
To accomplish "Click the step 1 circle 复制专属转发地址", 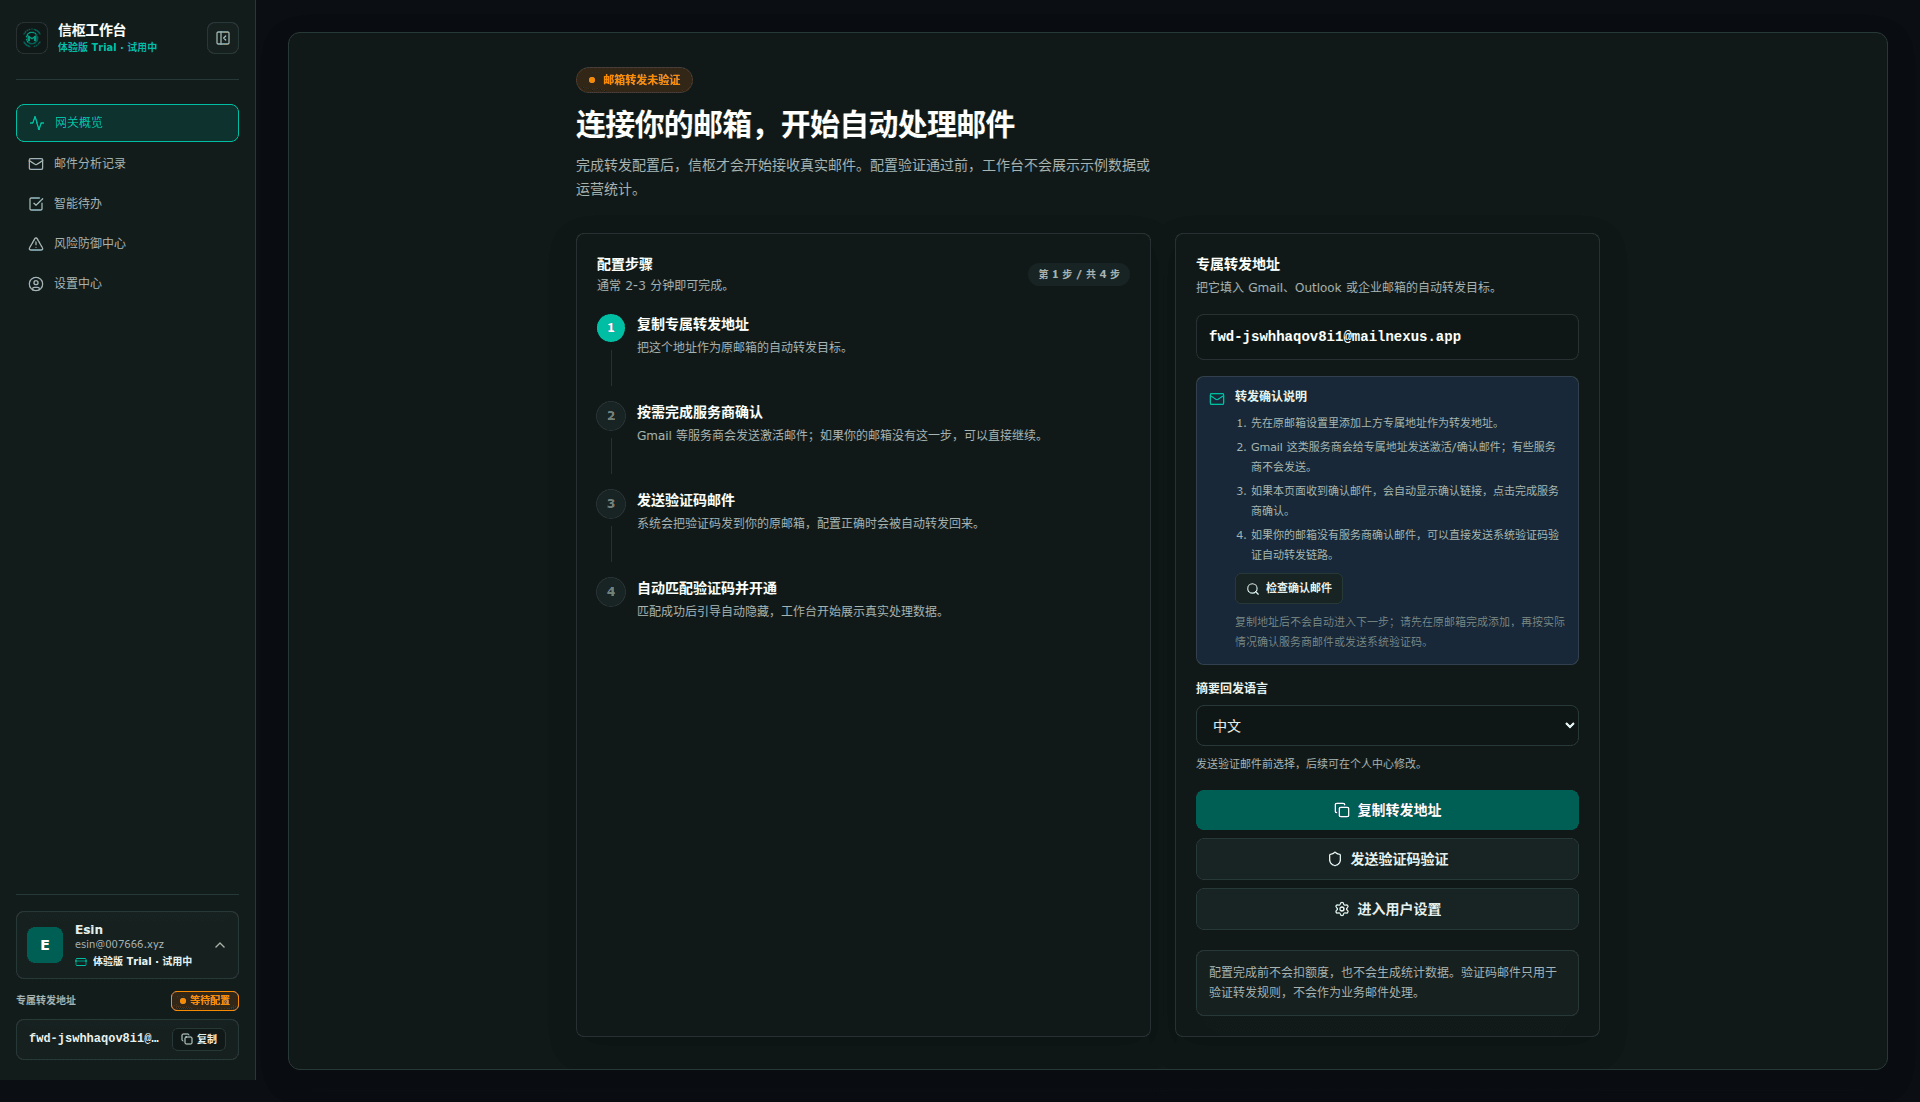I will pyautogui.click(x=611, y=328).
